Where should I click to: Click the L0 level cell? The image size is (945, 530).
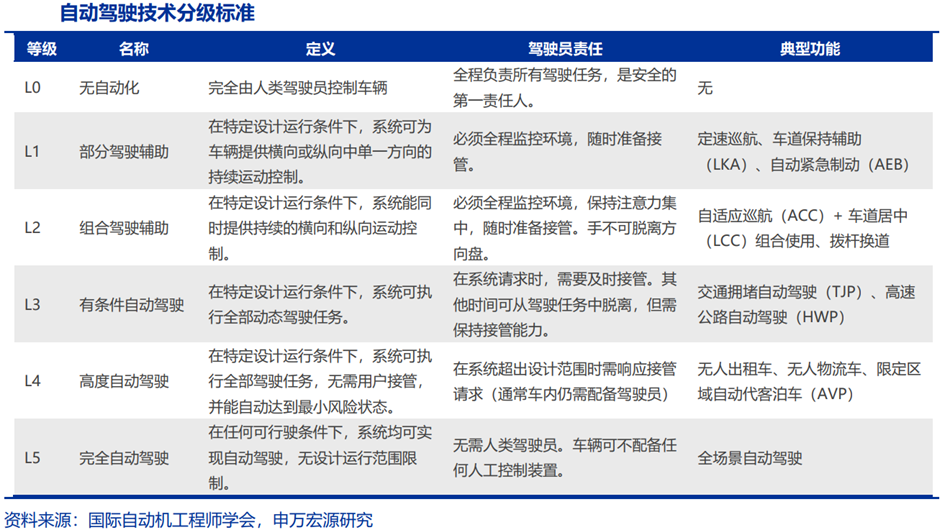(x=32, y=88)
